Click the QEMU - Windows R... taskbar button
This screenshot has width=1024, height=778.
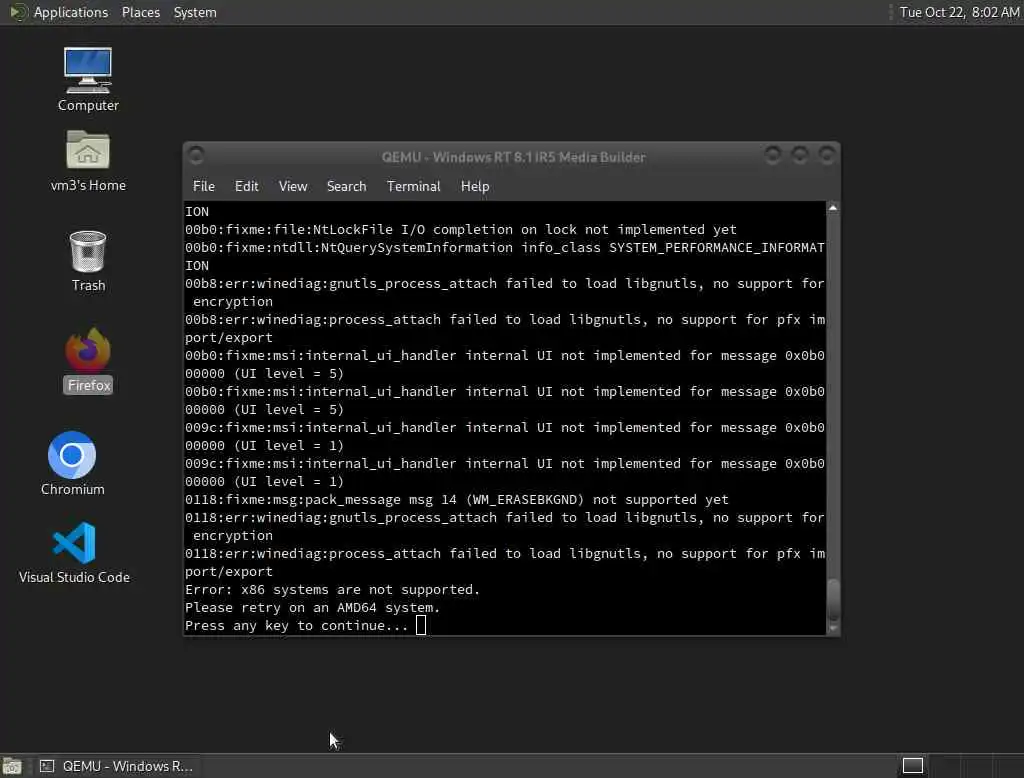116,766
